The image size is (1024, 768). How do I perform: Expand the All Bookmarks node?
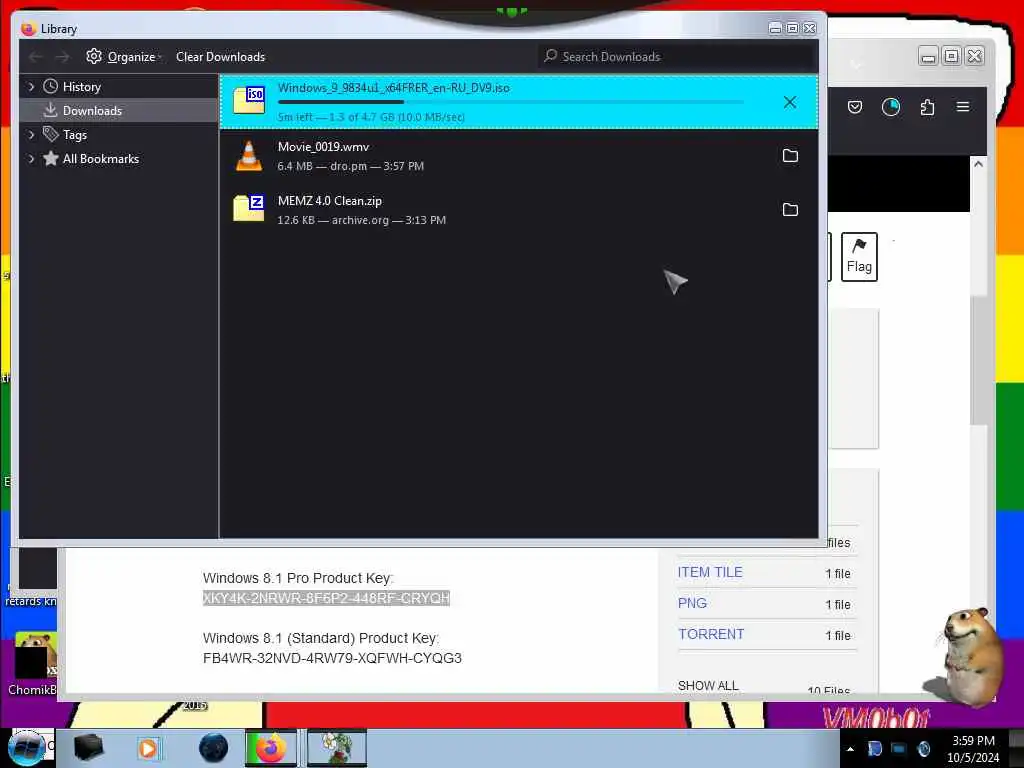pyautogui.click(x=31, y=159)
